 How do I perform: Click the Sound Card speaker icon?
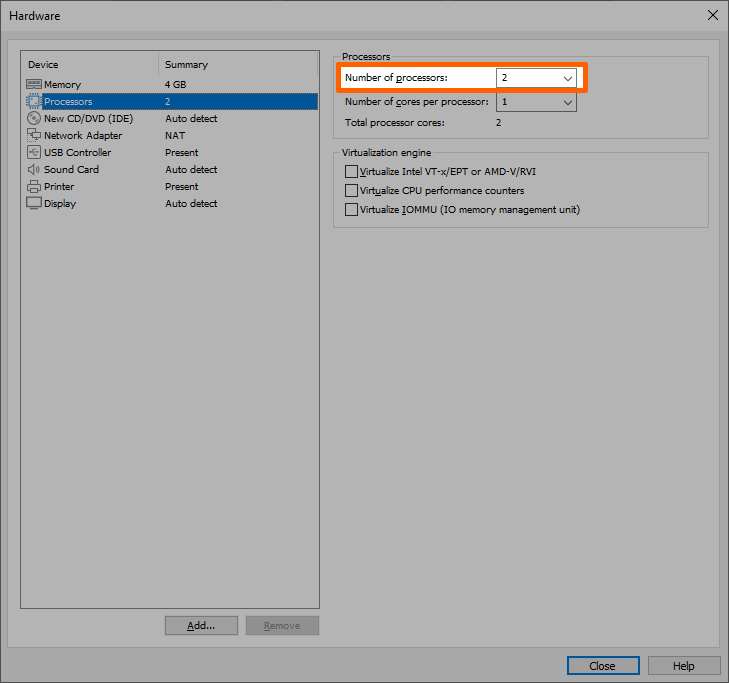pyautogui.click(x=34, y=170)
